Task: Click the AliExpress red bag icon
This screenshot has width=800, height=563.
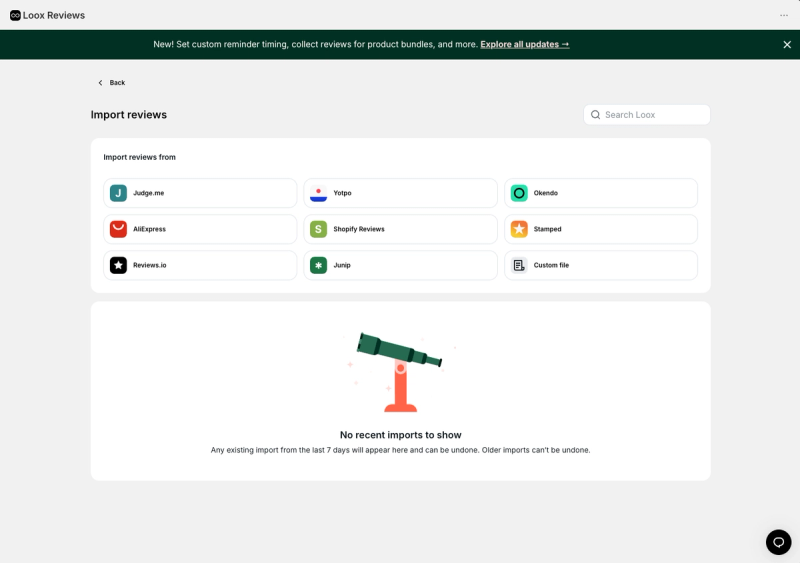Action: tap(118, 229)
